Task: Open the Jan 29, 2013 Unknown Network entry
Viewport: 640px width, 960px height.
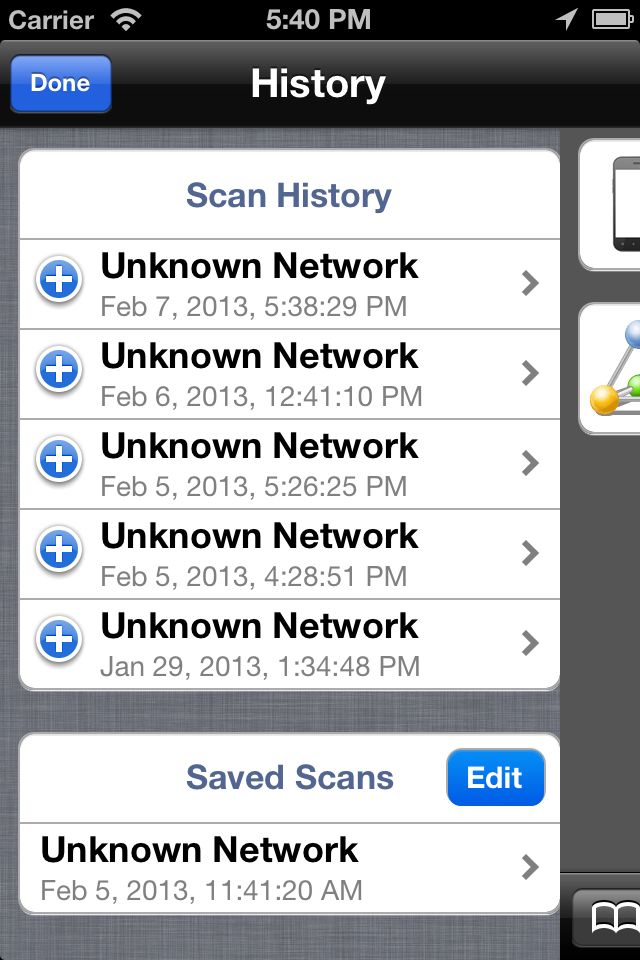Action: [x=290, y=644]
